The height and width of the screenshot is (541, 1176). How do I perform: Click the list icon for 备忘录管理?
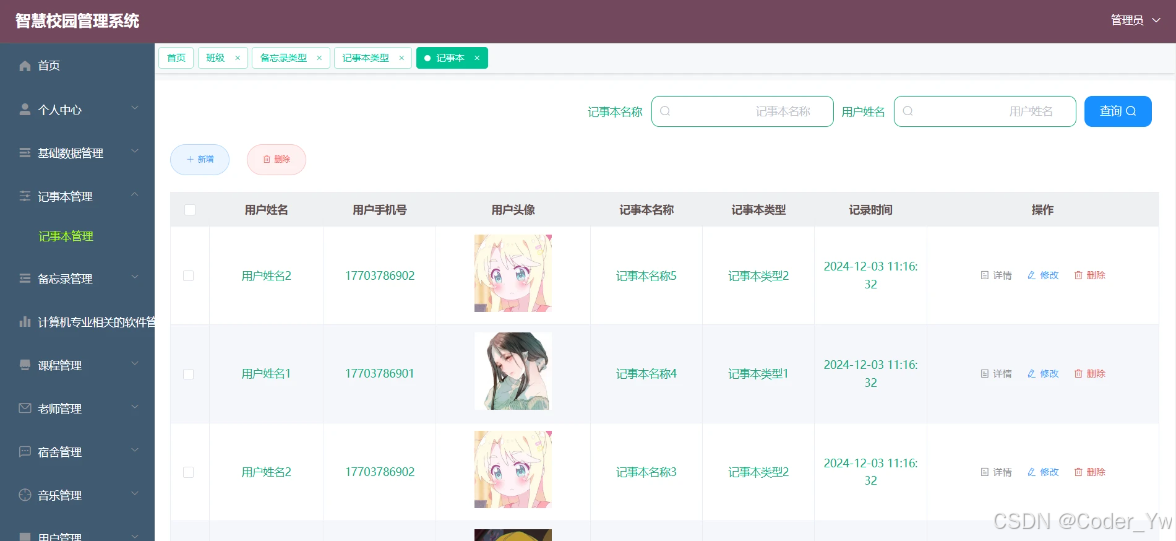25,278
